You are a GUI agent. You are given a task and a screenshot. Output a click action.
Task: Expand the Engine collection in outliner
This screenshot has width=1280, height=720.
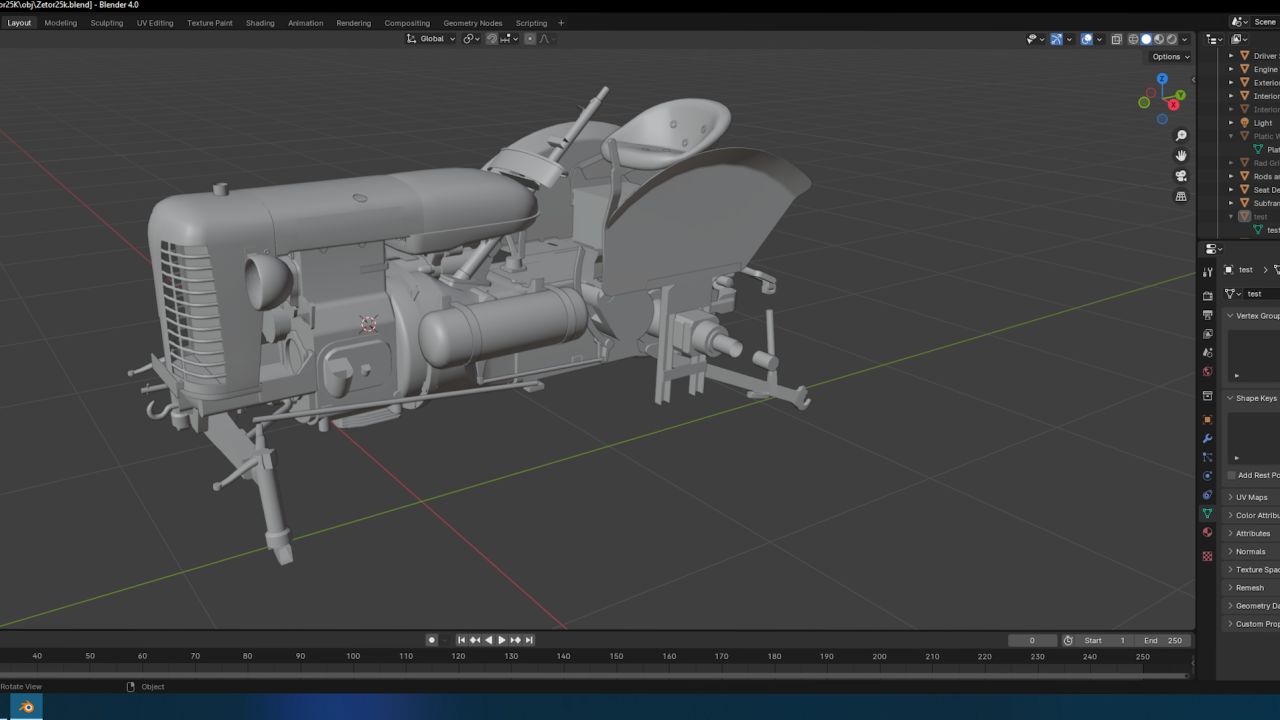pyautogui.click(x=1231, y=69)
